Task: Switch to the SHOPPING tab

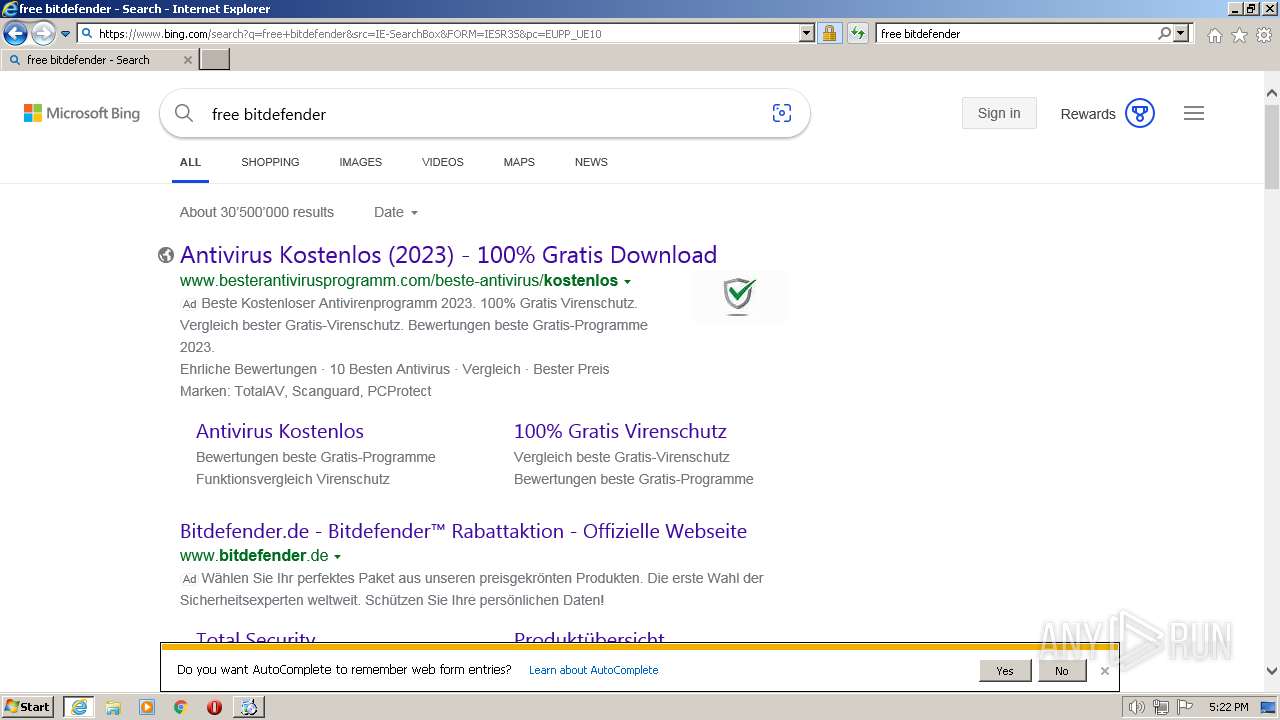Action: pos(270,162)
